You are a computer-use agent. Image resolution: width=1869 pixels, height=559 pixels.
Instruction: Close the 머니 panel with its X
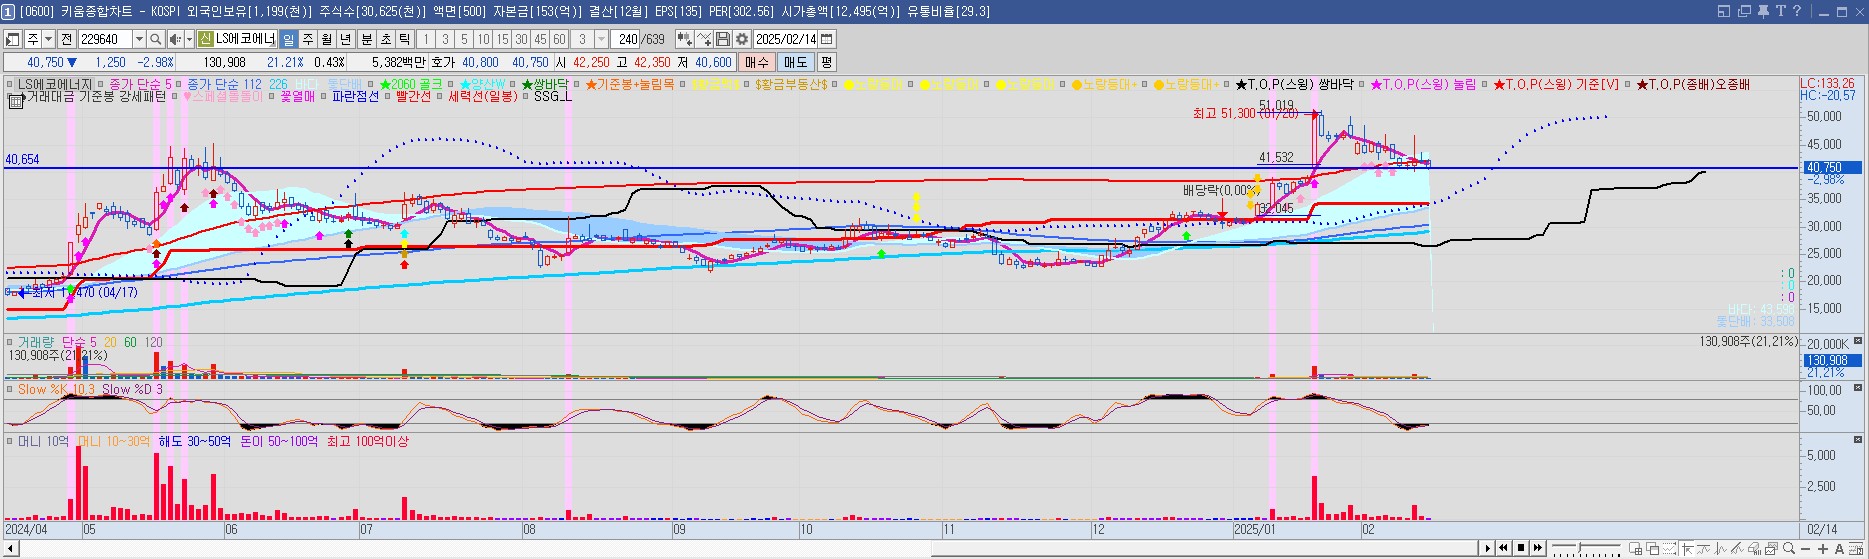(1858, 439)
